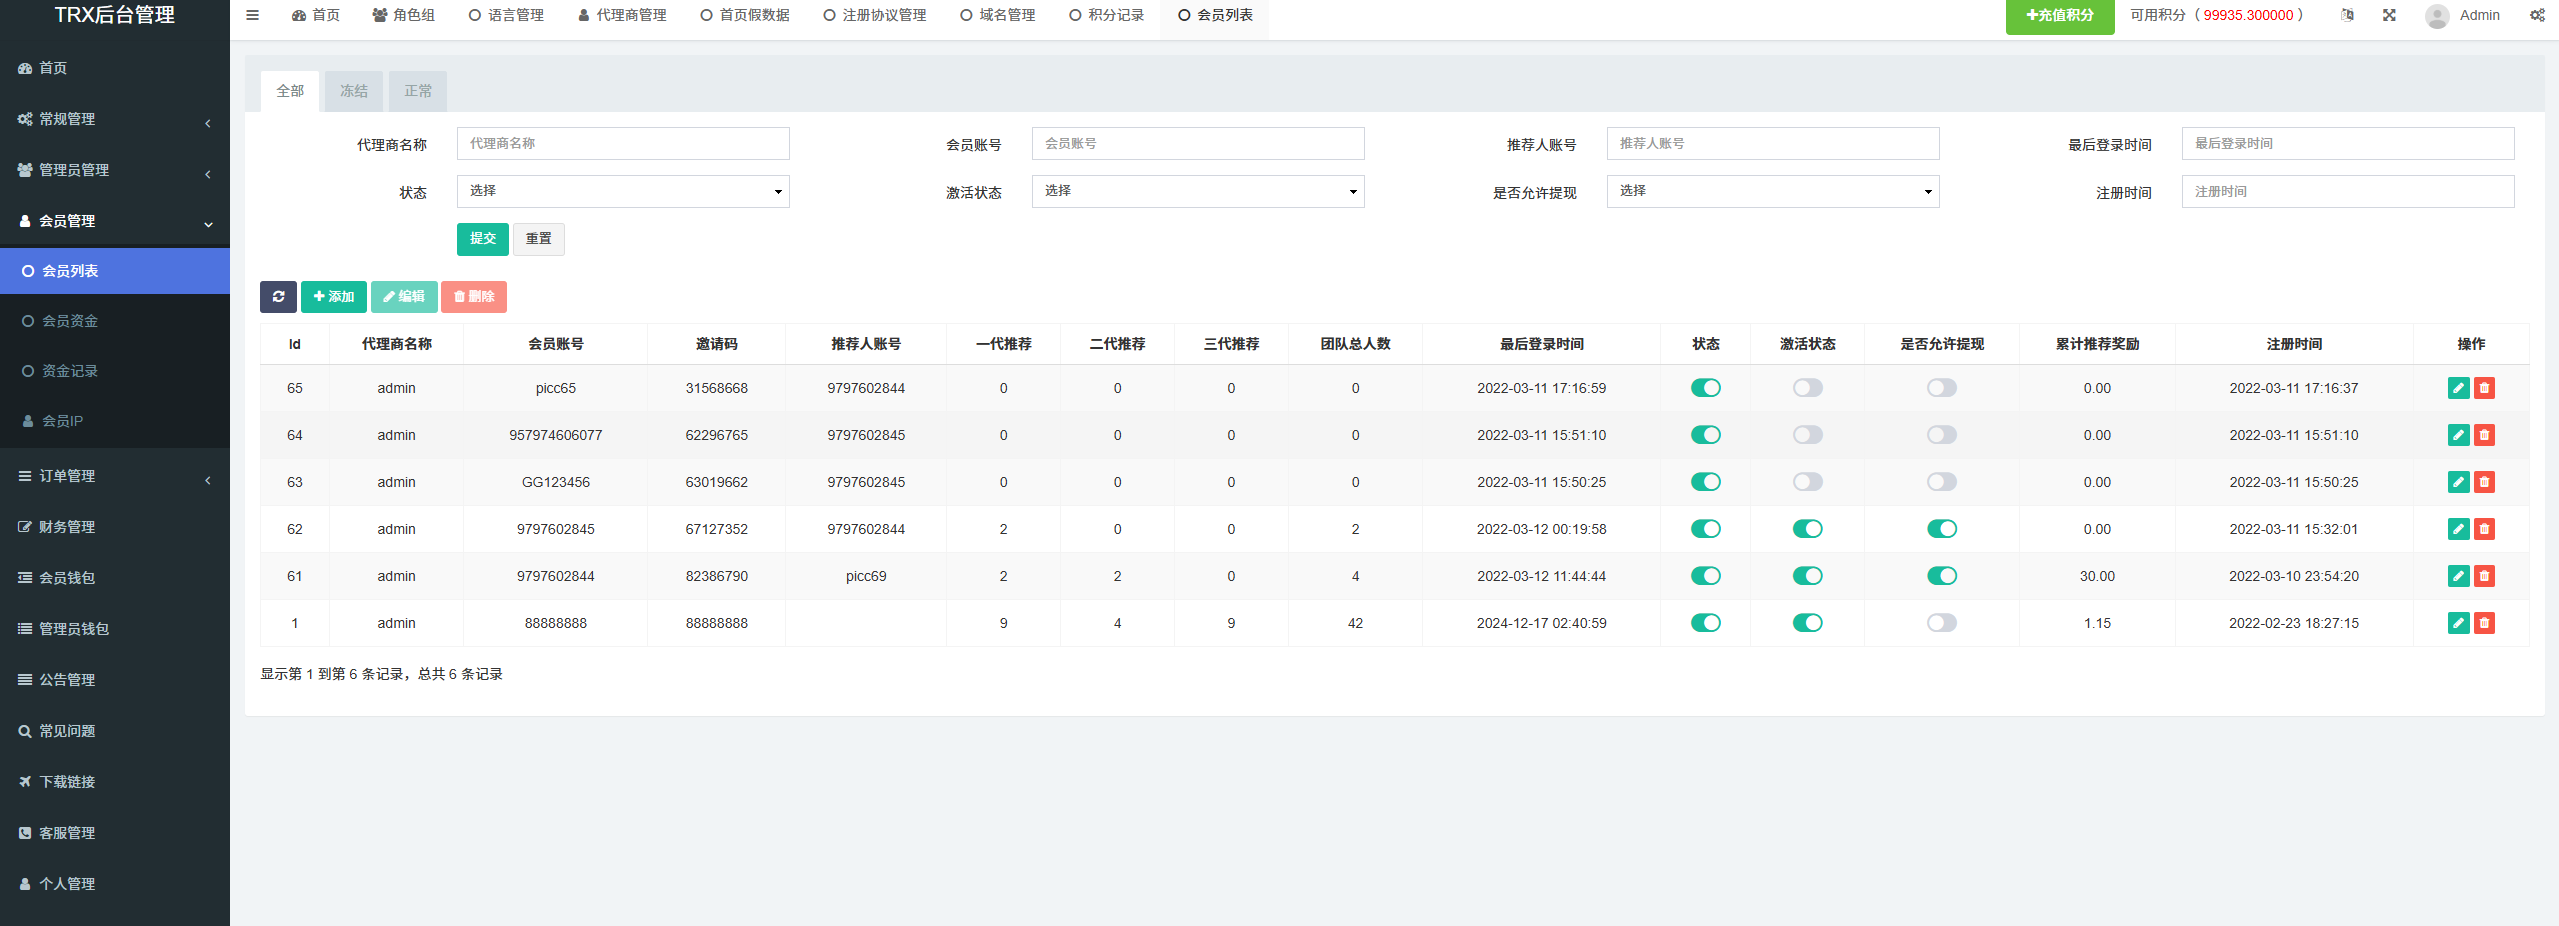The width and height of the screenshot is (2559, 926).
Task: Click the 会员账号 search input field
Action: pyautogui.click(x=1197, y=144)
